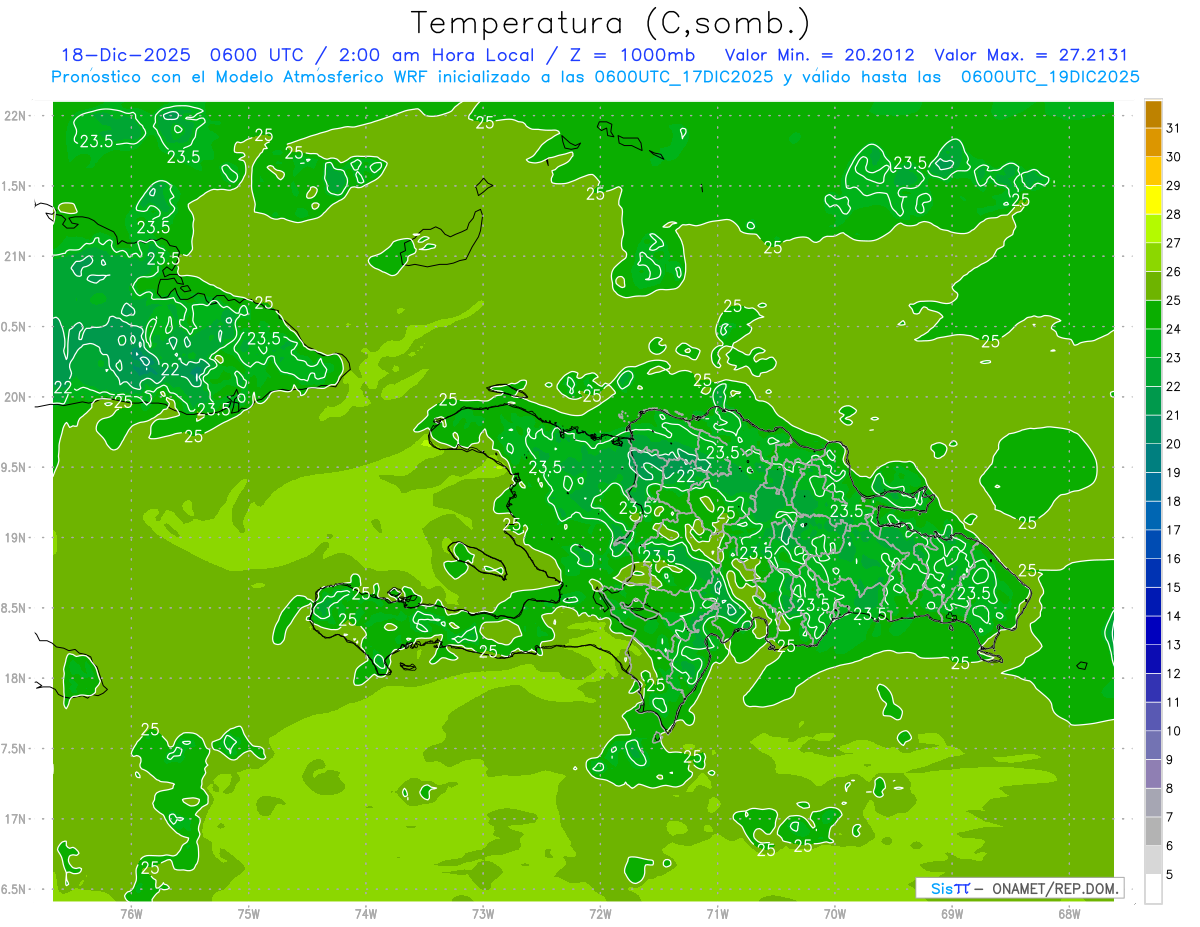1200x927 pixels.
Task: Click the '19N' latitude axis label
Action: (x=15, y=537)
